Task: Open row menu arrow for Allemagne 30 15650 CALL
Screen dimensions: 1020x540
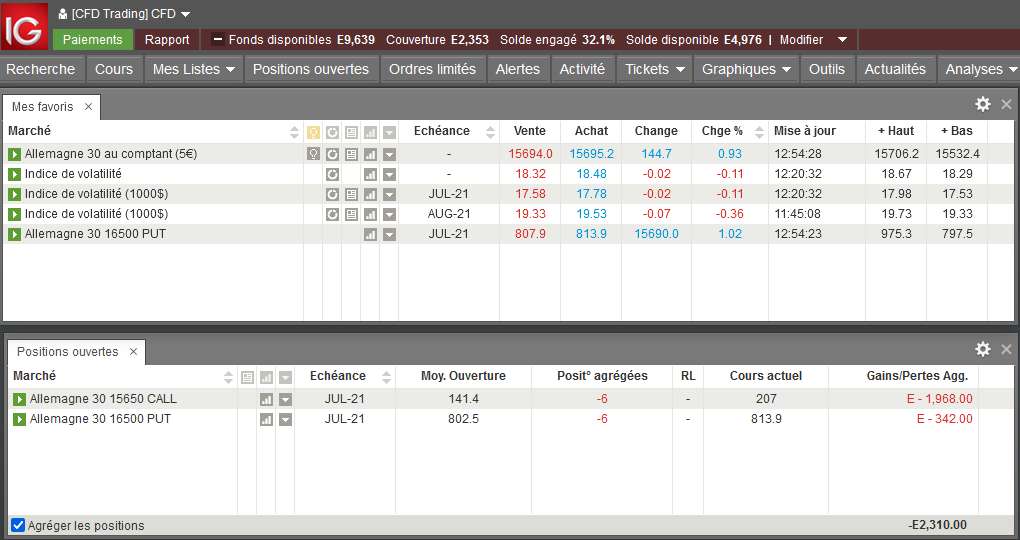Action: click(285, 399)
